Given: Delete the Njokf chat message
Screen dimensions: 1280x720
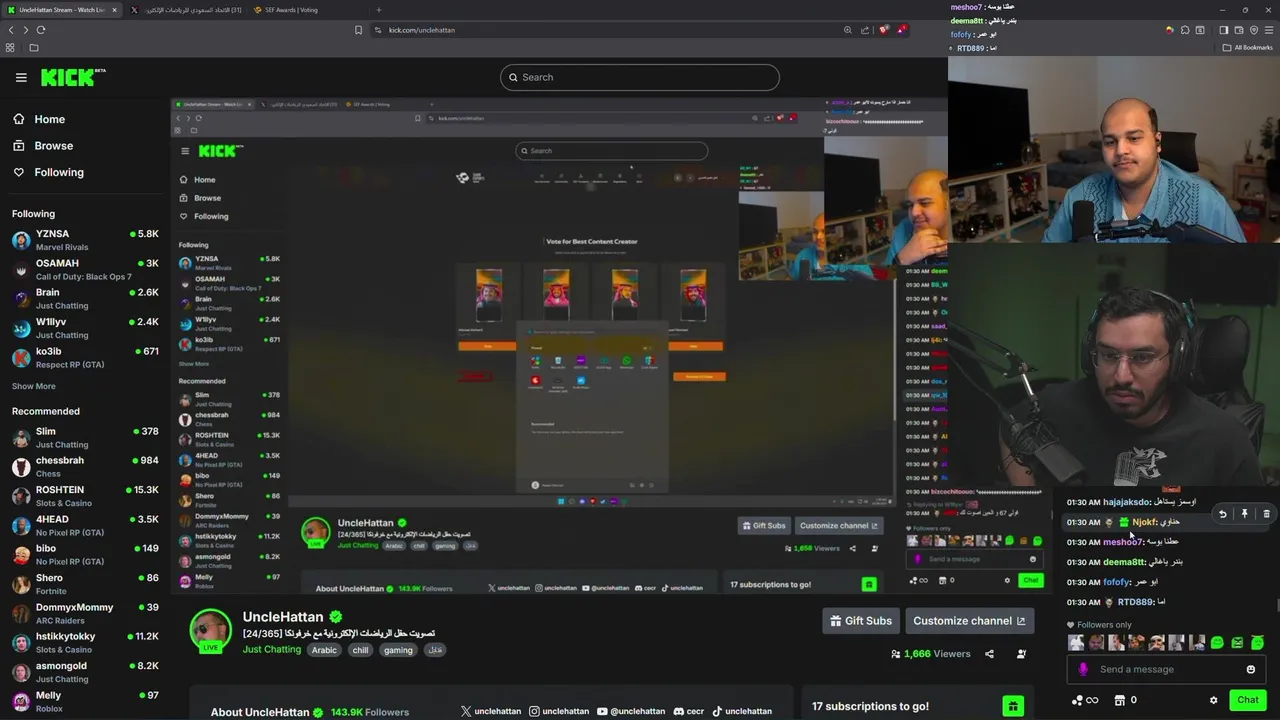Looking at the screenshot, I should pyautogui.click(x=1266, y=514).
